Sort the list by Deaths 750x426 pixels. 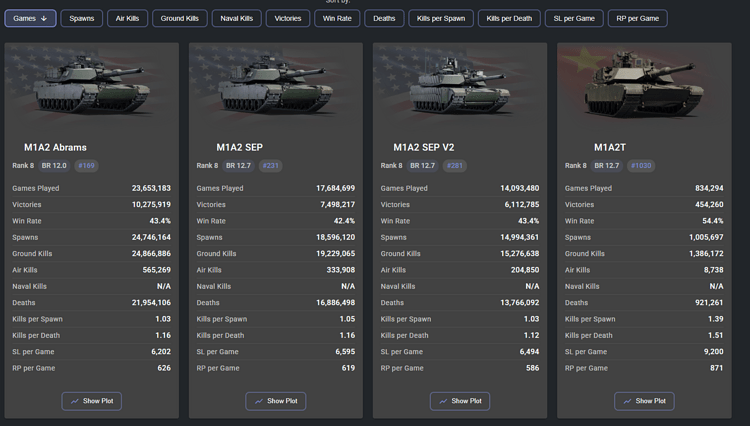(384, 18)
